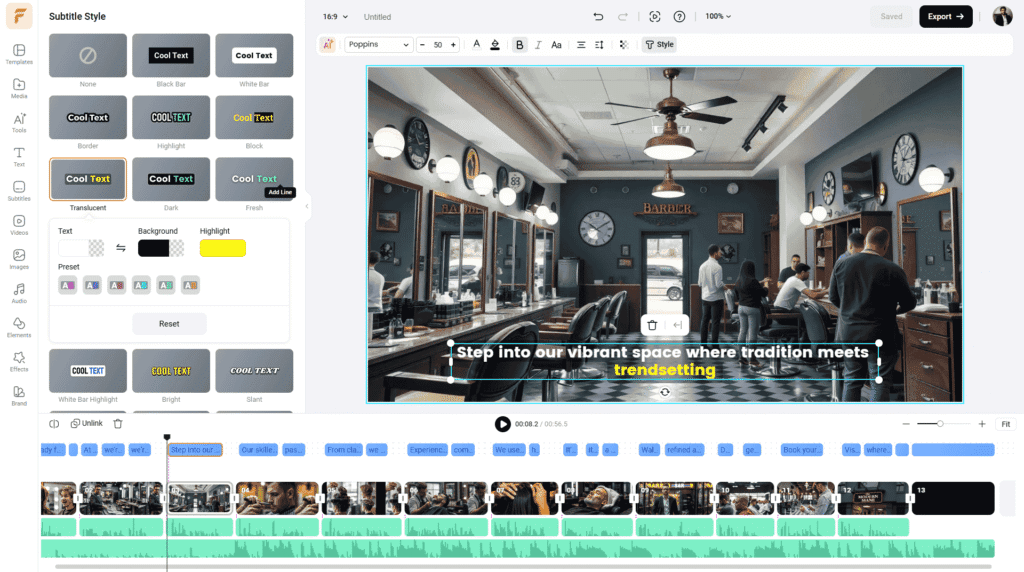Image resolution: width=1024 pixels, height=572 pixels.
Task: Click the line spacing icon
Action: (x=599, y=44)
